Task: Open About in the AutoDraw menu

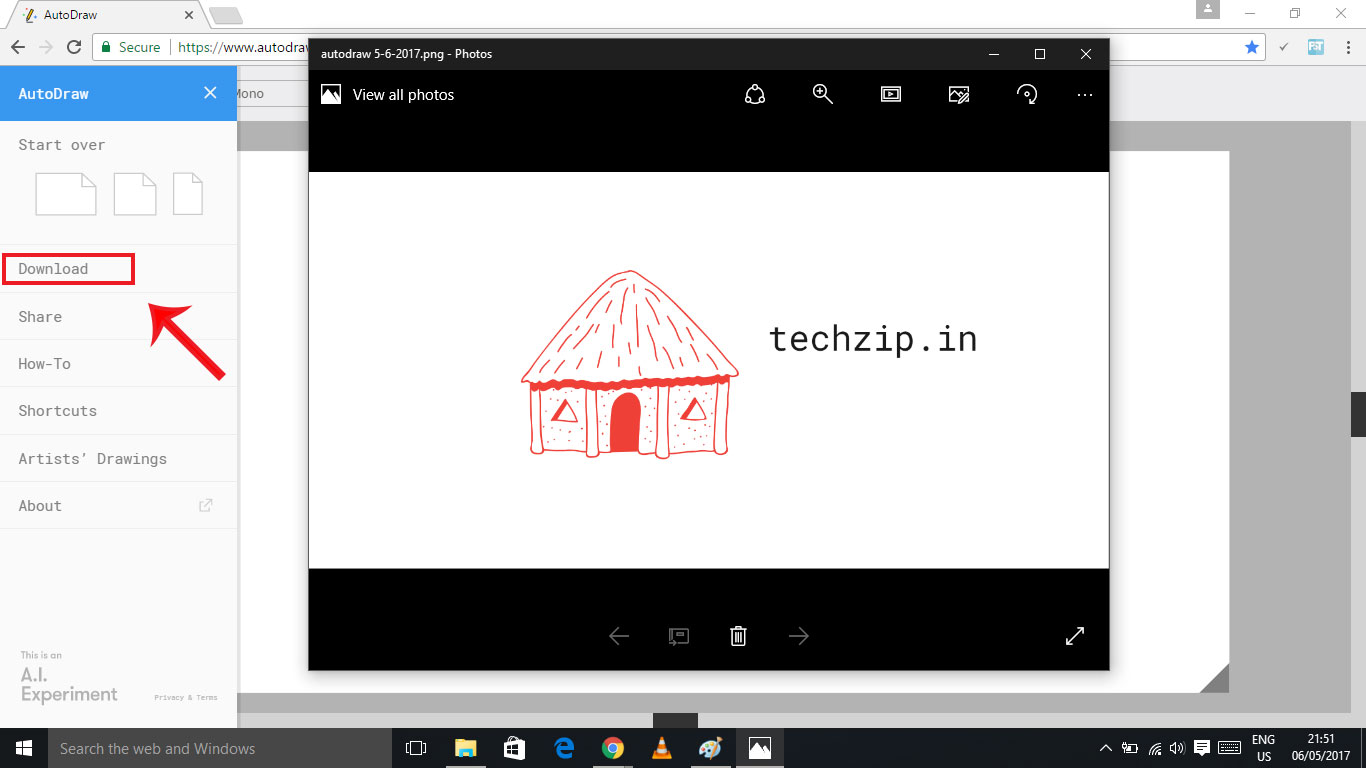Action: coord(40,506)
